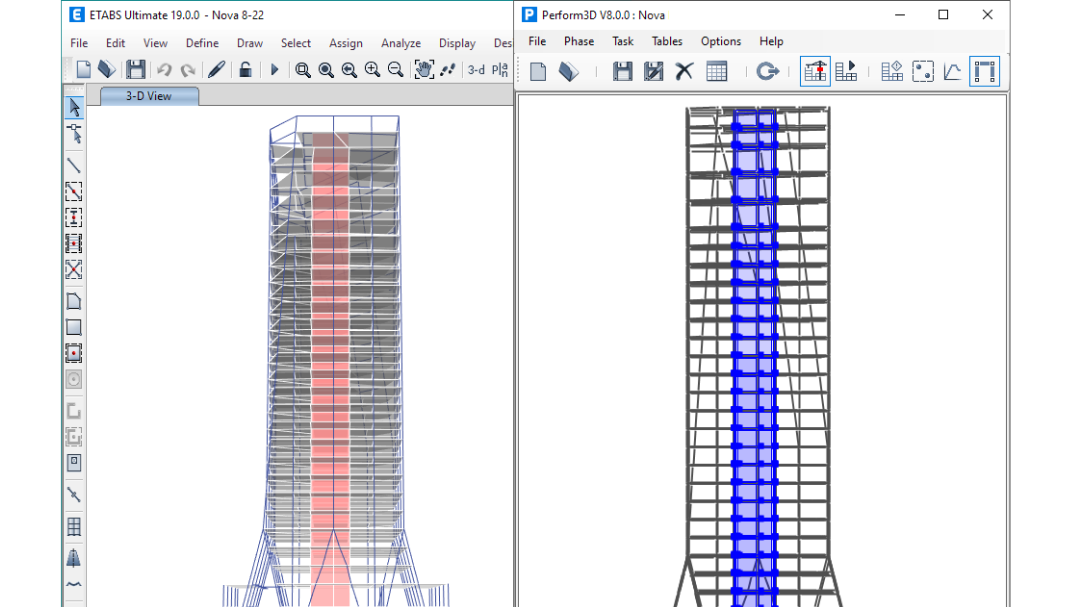The height and width of the screenshot is (607, 1080).
Task: Click the rubber band zoom icon
Action: (x=302, y=69)
